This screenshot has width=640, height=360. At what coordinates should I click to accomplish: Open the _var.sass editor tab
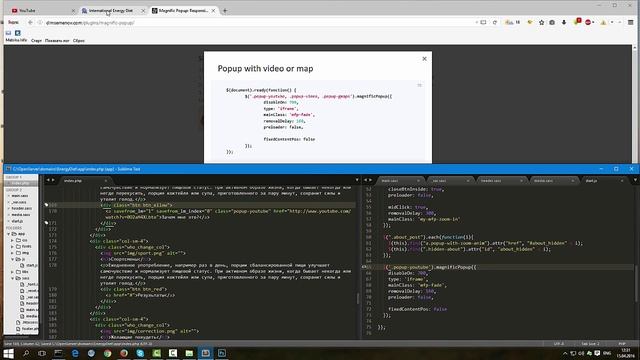(x=450, y=180)
